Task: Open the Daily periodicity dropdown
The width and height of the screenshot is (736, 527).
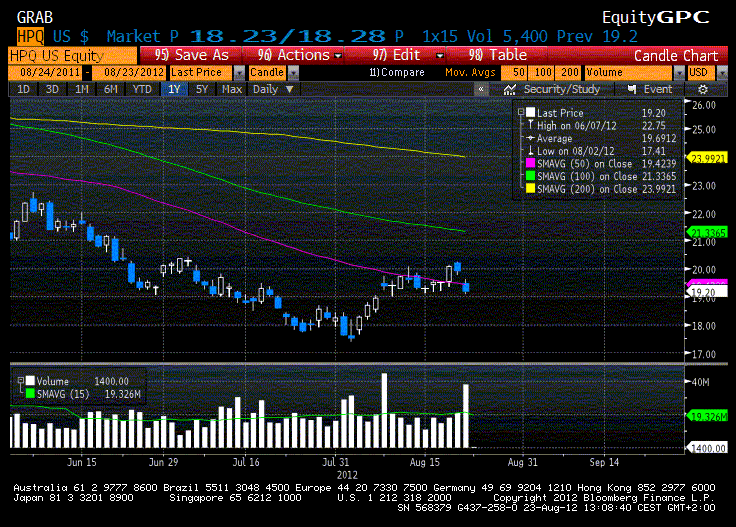Action: tap(273, 89)
